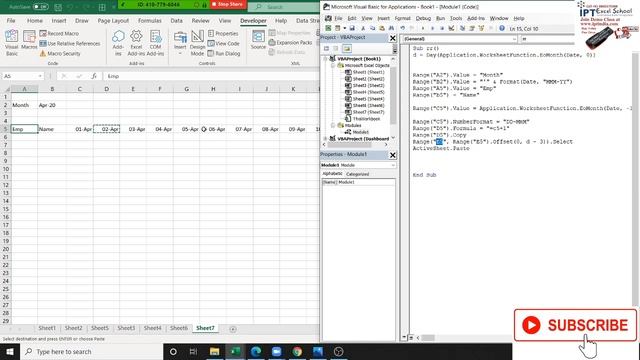The width and height of the screenshot is (640, 360).
Task: Open the Add-ins dialog icon
Action: coord(118,42)
